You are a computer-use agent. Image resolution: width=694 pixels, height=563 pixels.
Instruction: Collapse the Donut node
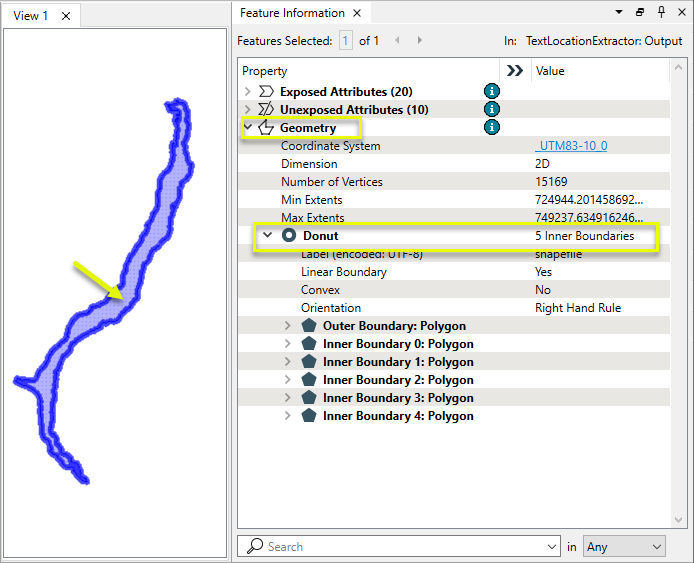click(x=268, y=236)
